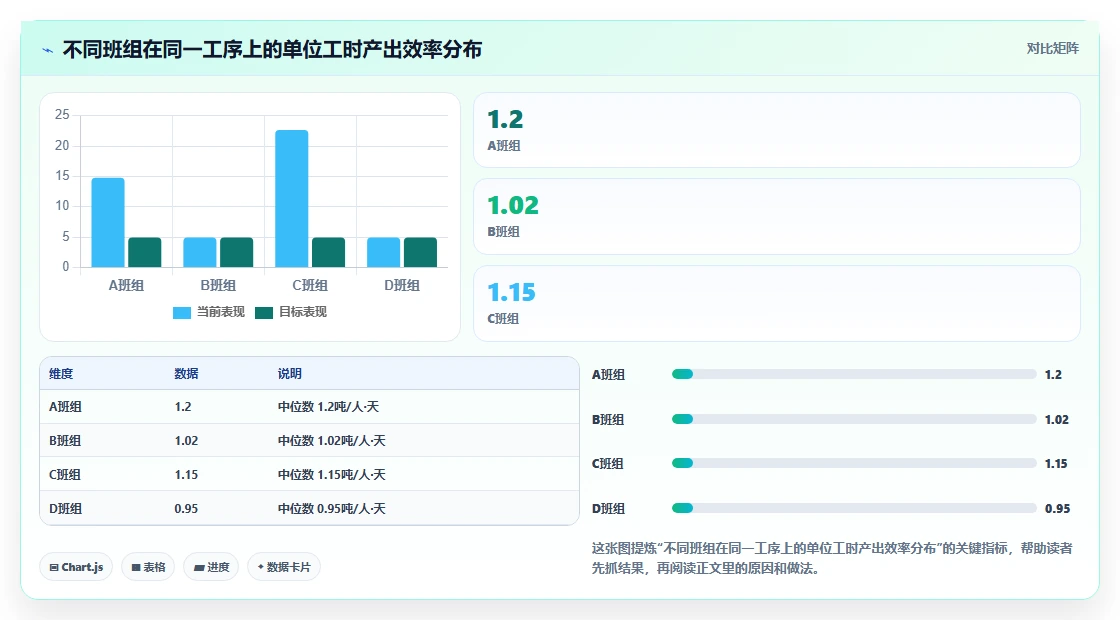This screenshot has height=620, width=1120.
Task: Select the 进度 tag chip
Action: pos(211,567)
